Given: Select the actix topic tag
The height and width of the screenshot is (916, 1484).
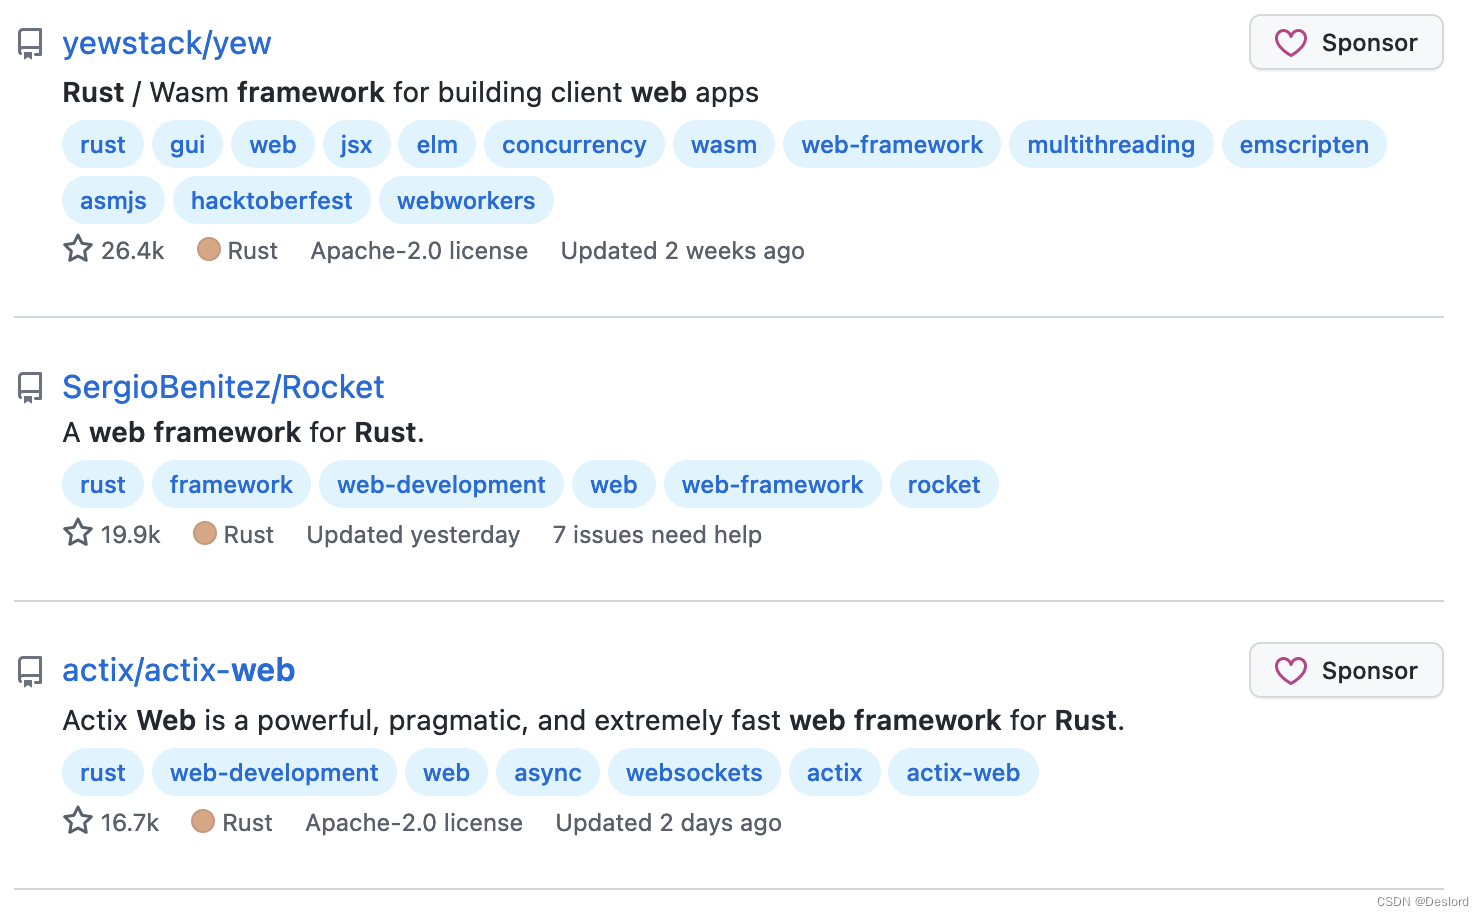Looking at the screenshot, I should click(834, 772).
